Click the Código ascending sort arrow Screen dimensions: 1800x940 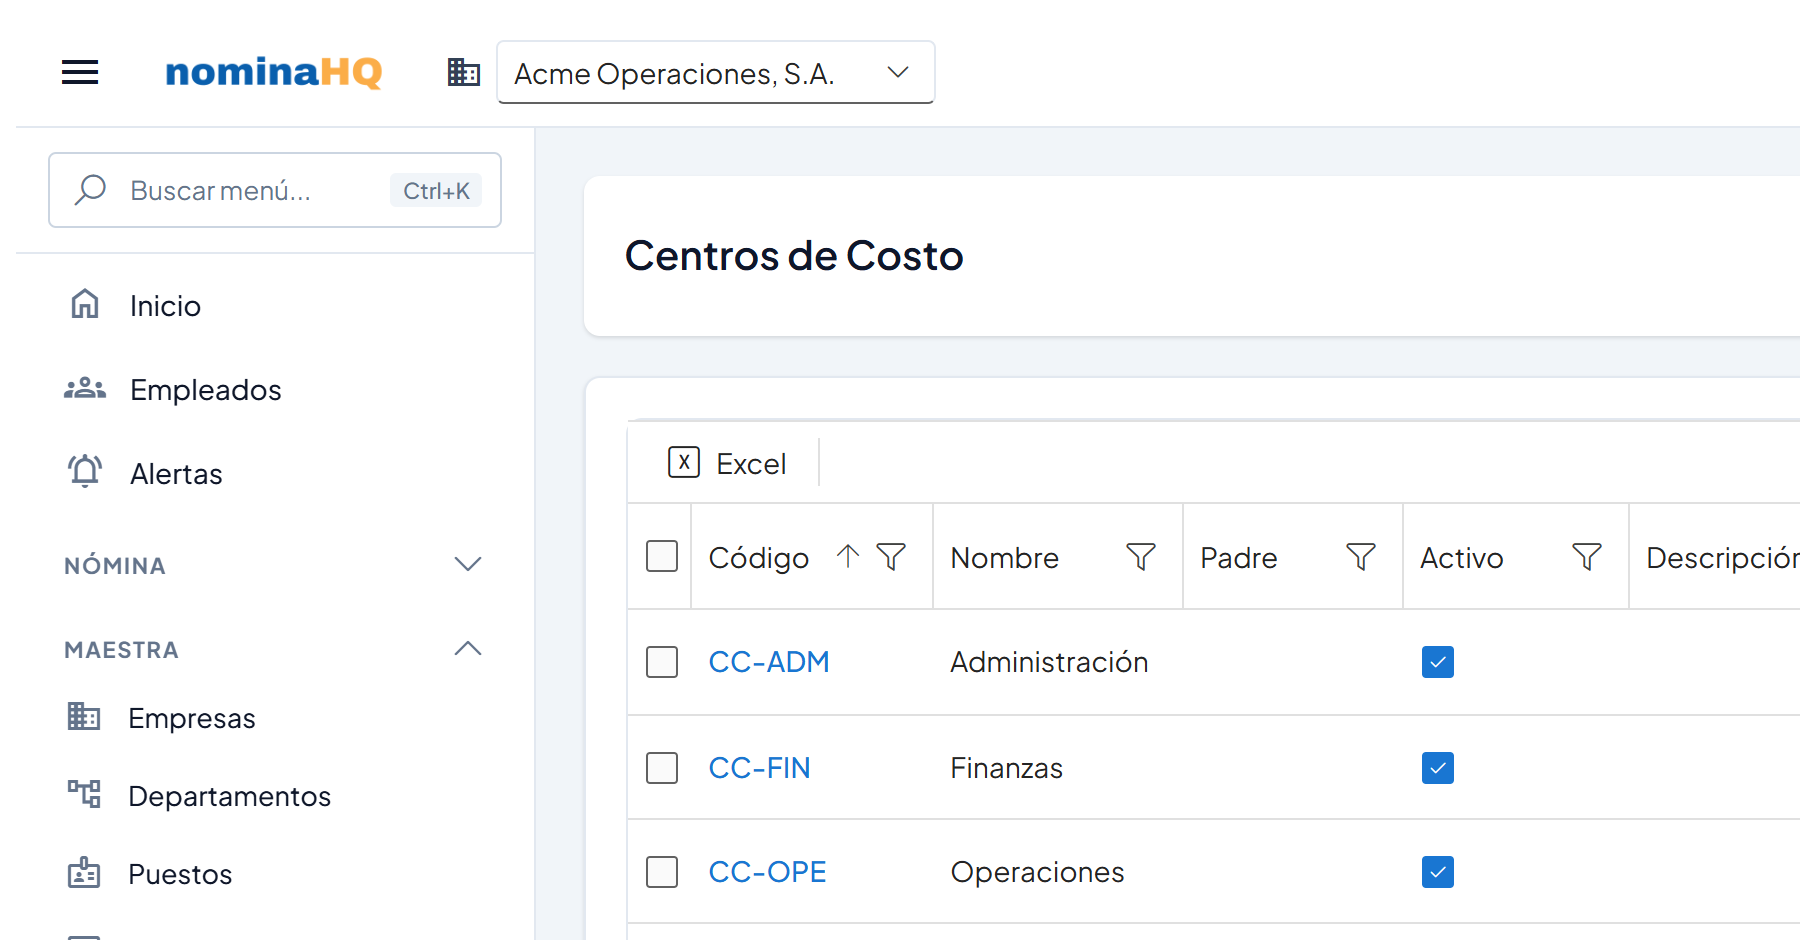[x=848, y=556]
